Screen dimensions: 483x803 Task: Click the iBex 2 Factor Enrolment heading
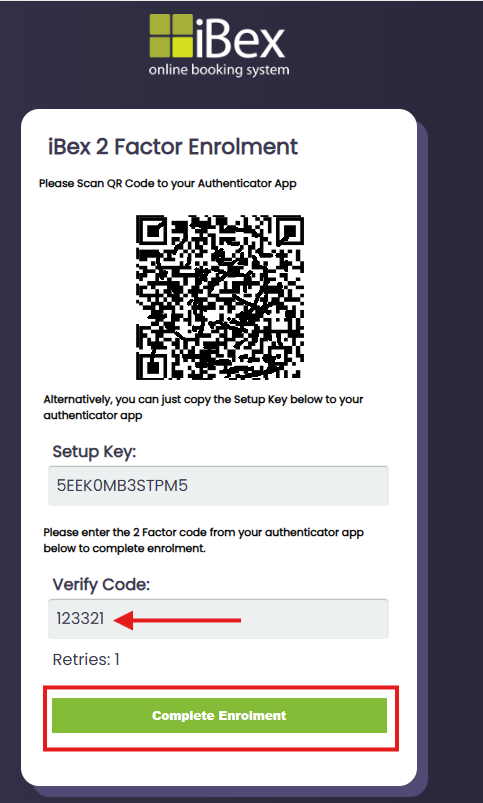[173, 147]
